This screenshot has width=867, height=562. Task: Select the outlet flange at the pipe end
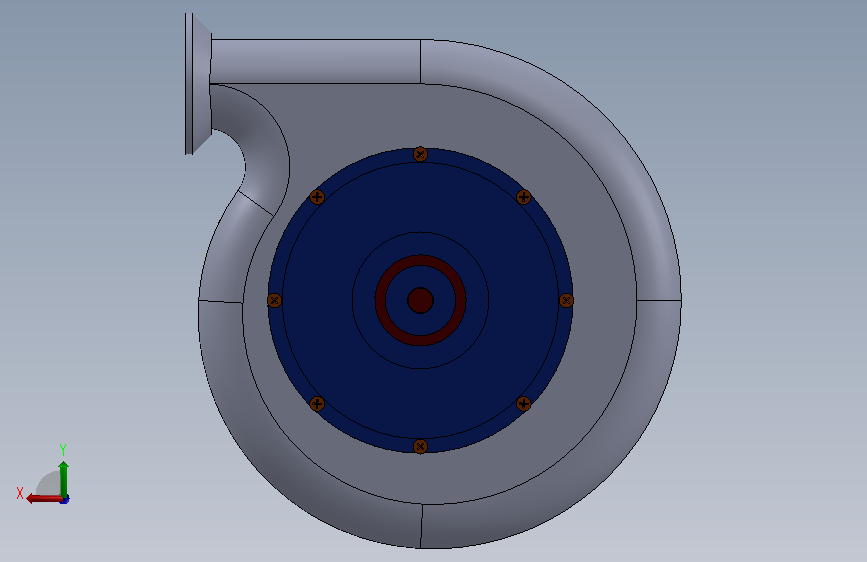[x=197, y=84]
